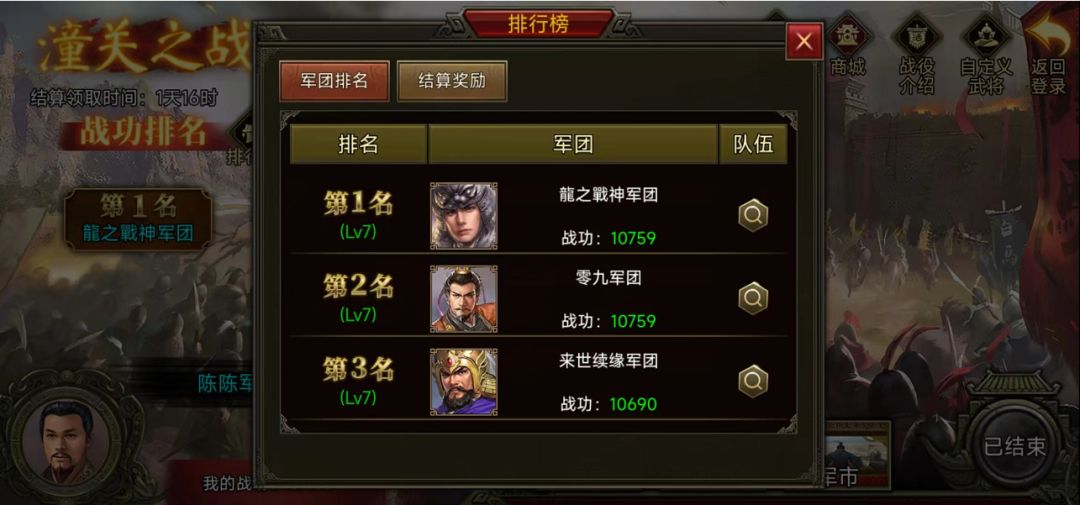Switch to the 军团排名 tab
Image resolution: width=1080 pixels, height=505 pixels.
334,81
